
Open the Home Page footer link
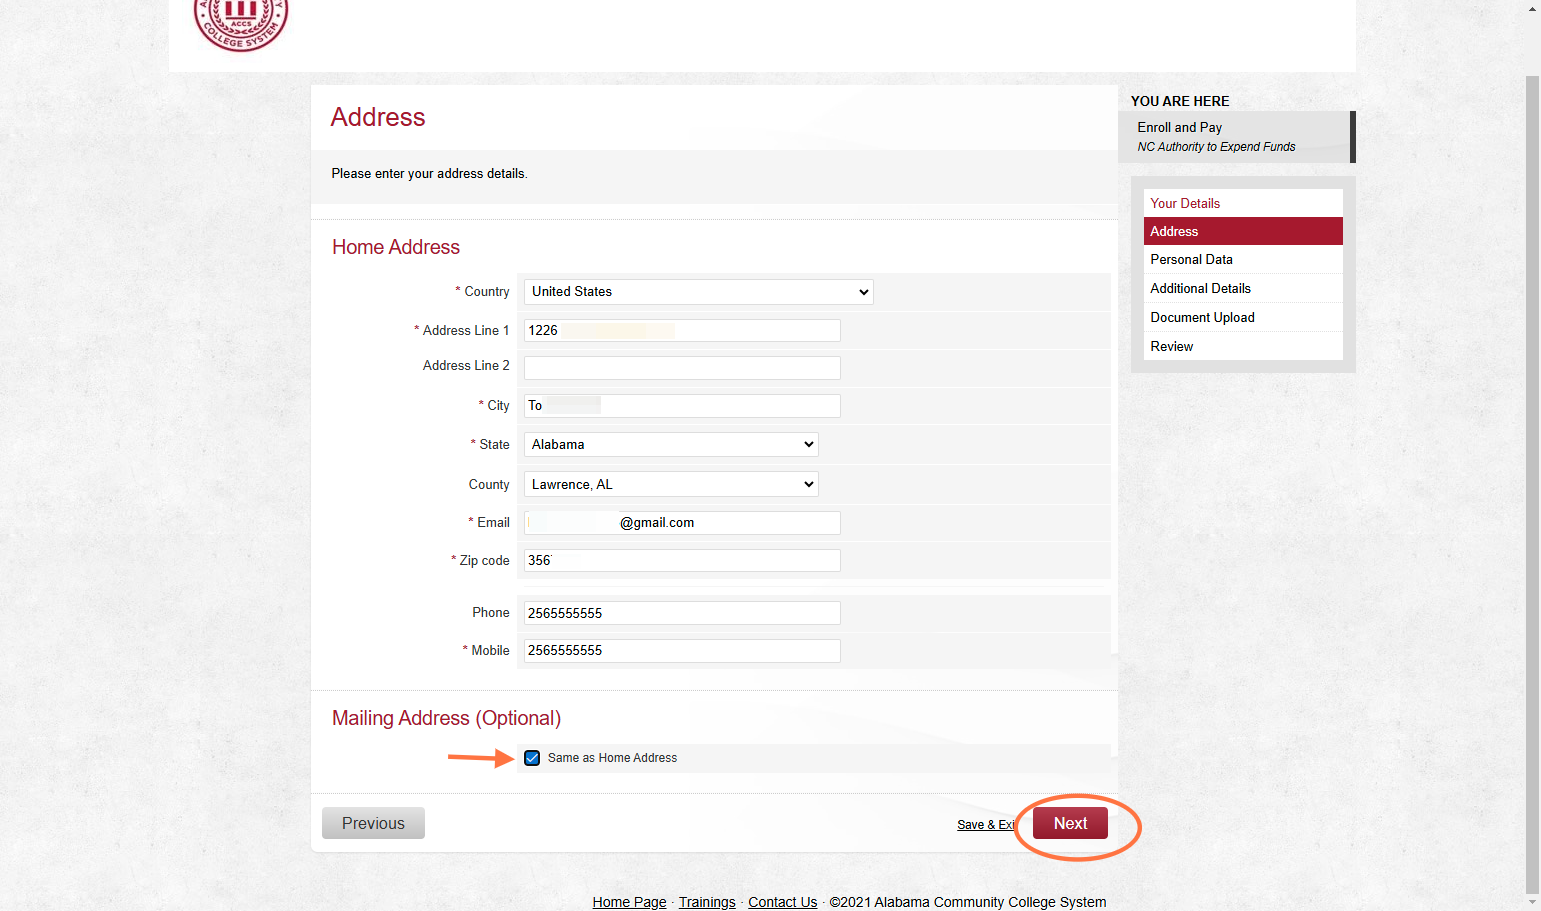tap(629, 902)
